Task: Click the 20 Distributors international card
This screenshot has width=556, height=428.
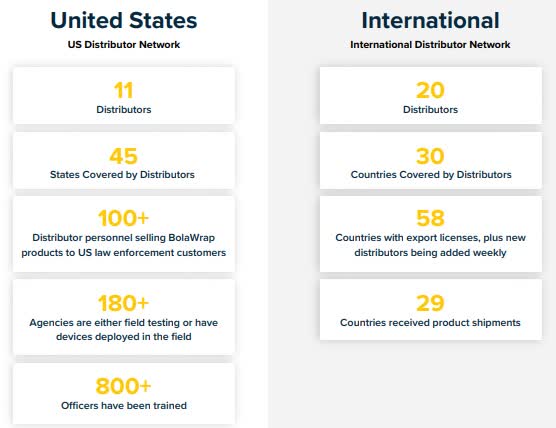Action: point(431,96)
